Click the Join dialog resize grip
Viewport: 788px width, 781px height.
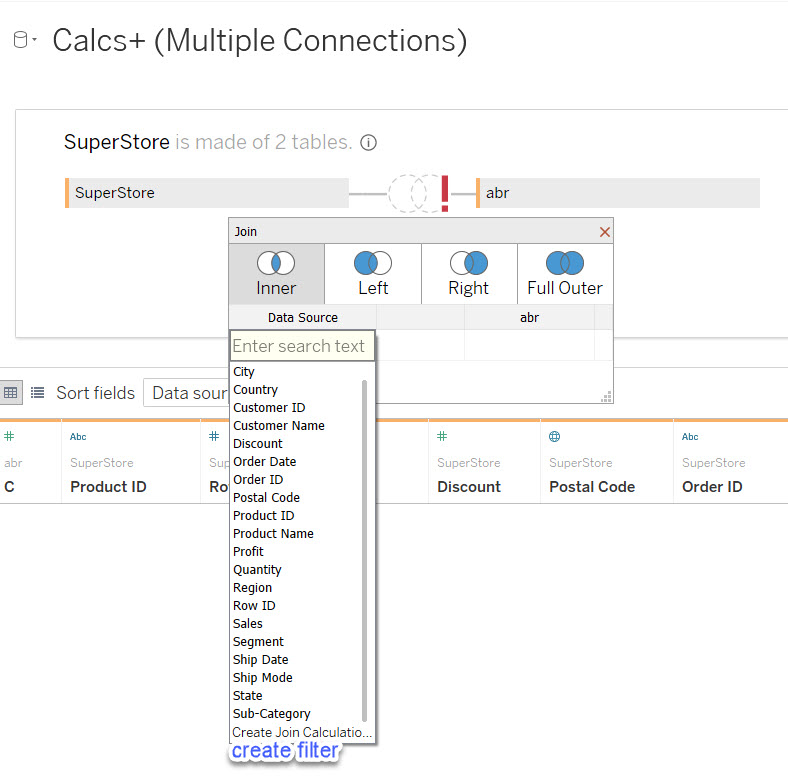click(x=607, y=397)
